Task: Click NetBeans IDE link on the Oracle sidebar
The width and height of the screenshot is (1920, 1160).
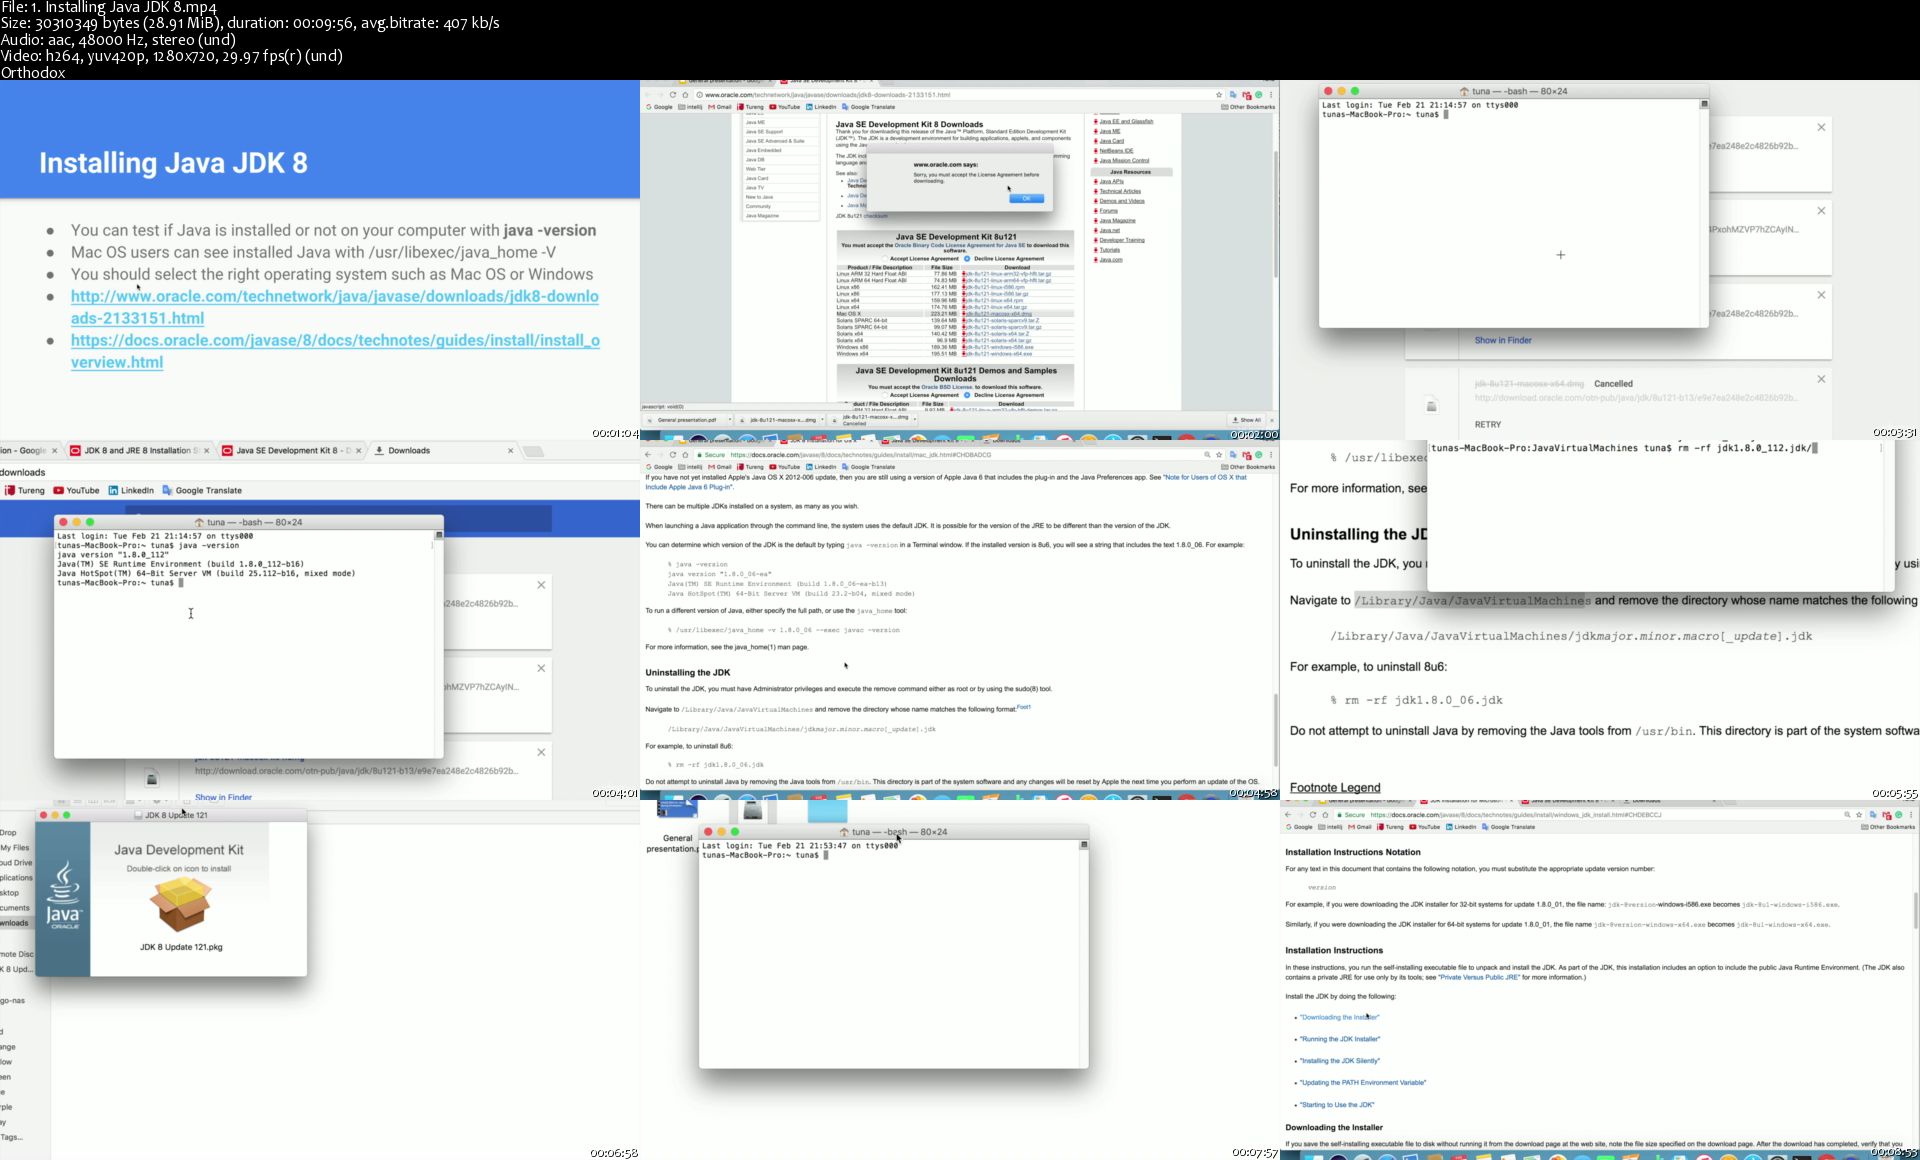Action: (x=1116, y=151)
